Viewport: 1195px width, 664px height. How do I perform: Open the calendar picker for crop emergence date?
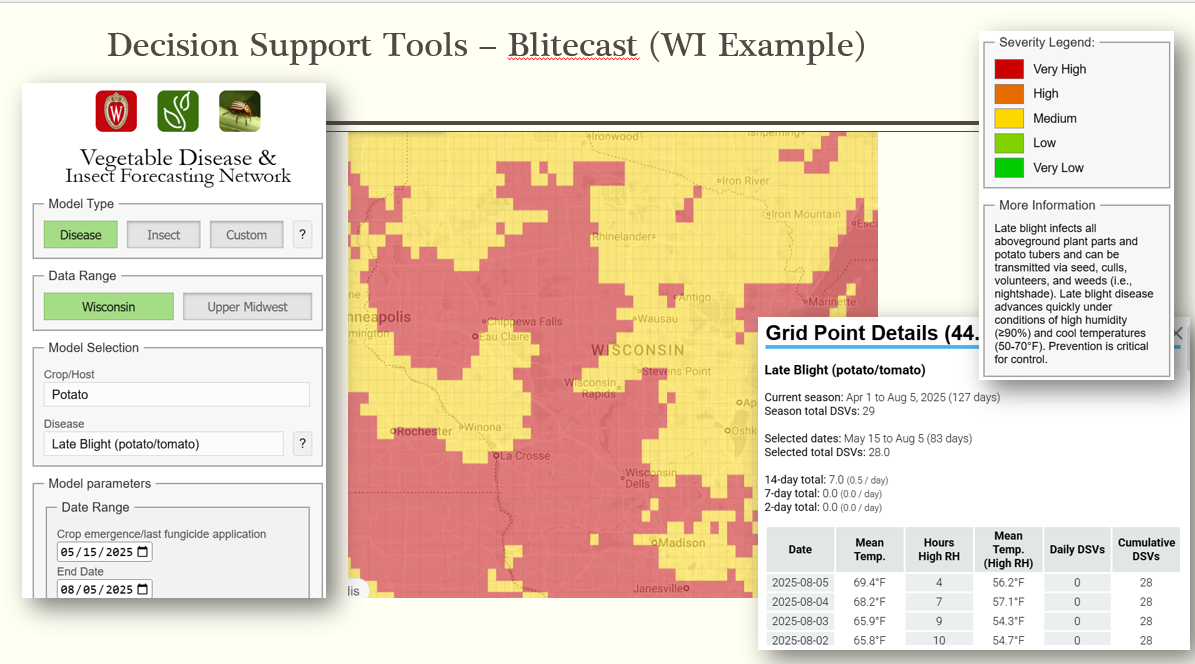(143, 552)
